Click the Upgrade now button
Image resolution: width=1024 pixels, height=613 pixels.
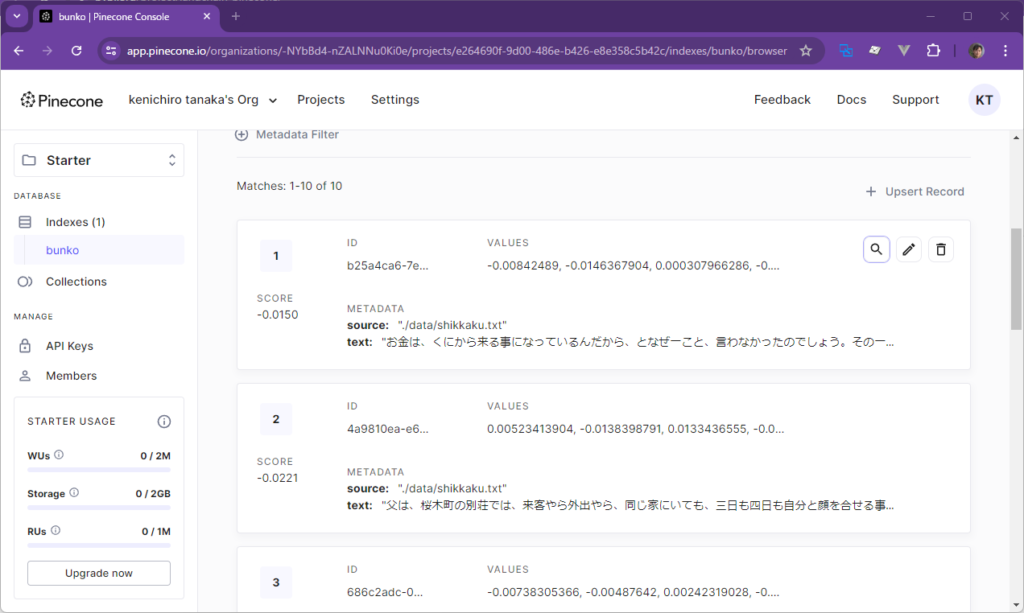(x=99, y=573)
